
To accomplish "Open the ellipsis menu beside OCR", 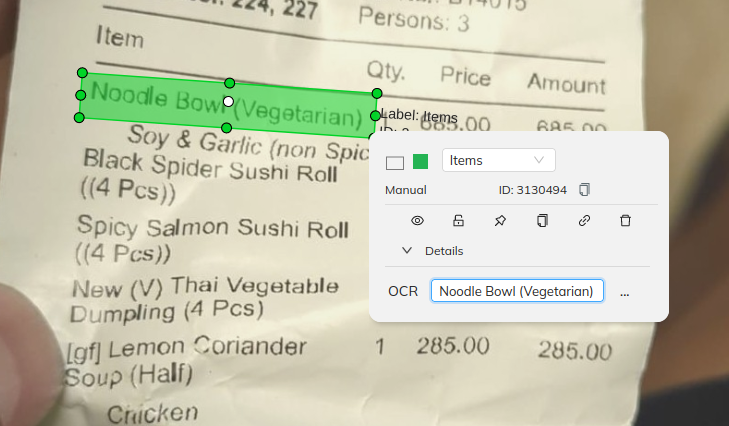I will (624, 293).
